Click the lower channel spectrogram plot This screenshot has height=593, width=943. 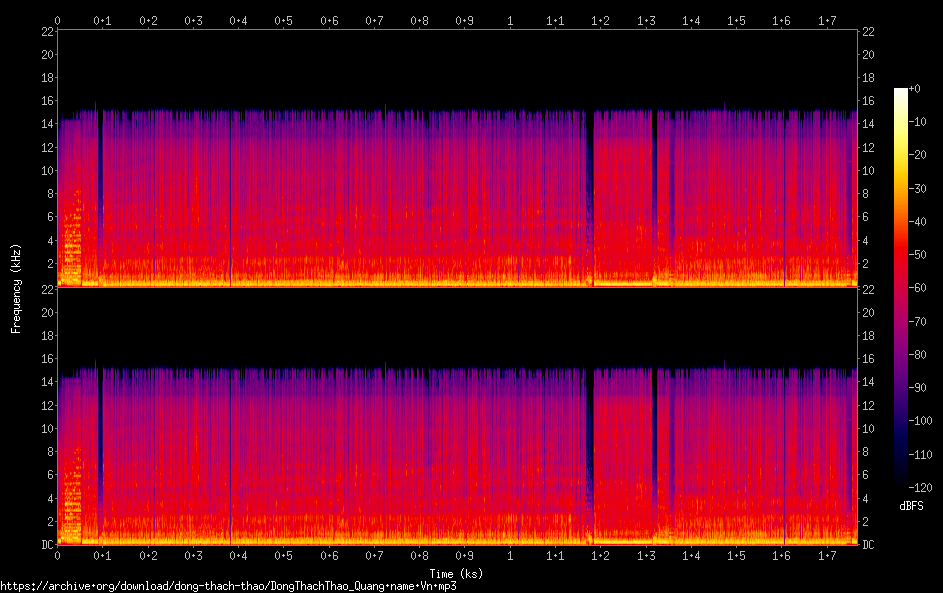[457, 417]
